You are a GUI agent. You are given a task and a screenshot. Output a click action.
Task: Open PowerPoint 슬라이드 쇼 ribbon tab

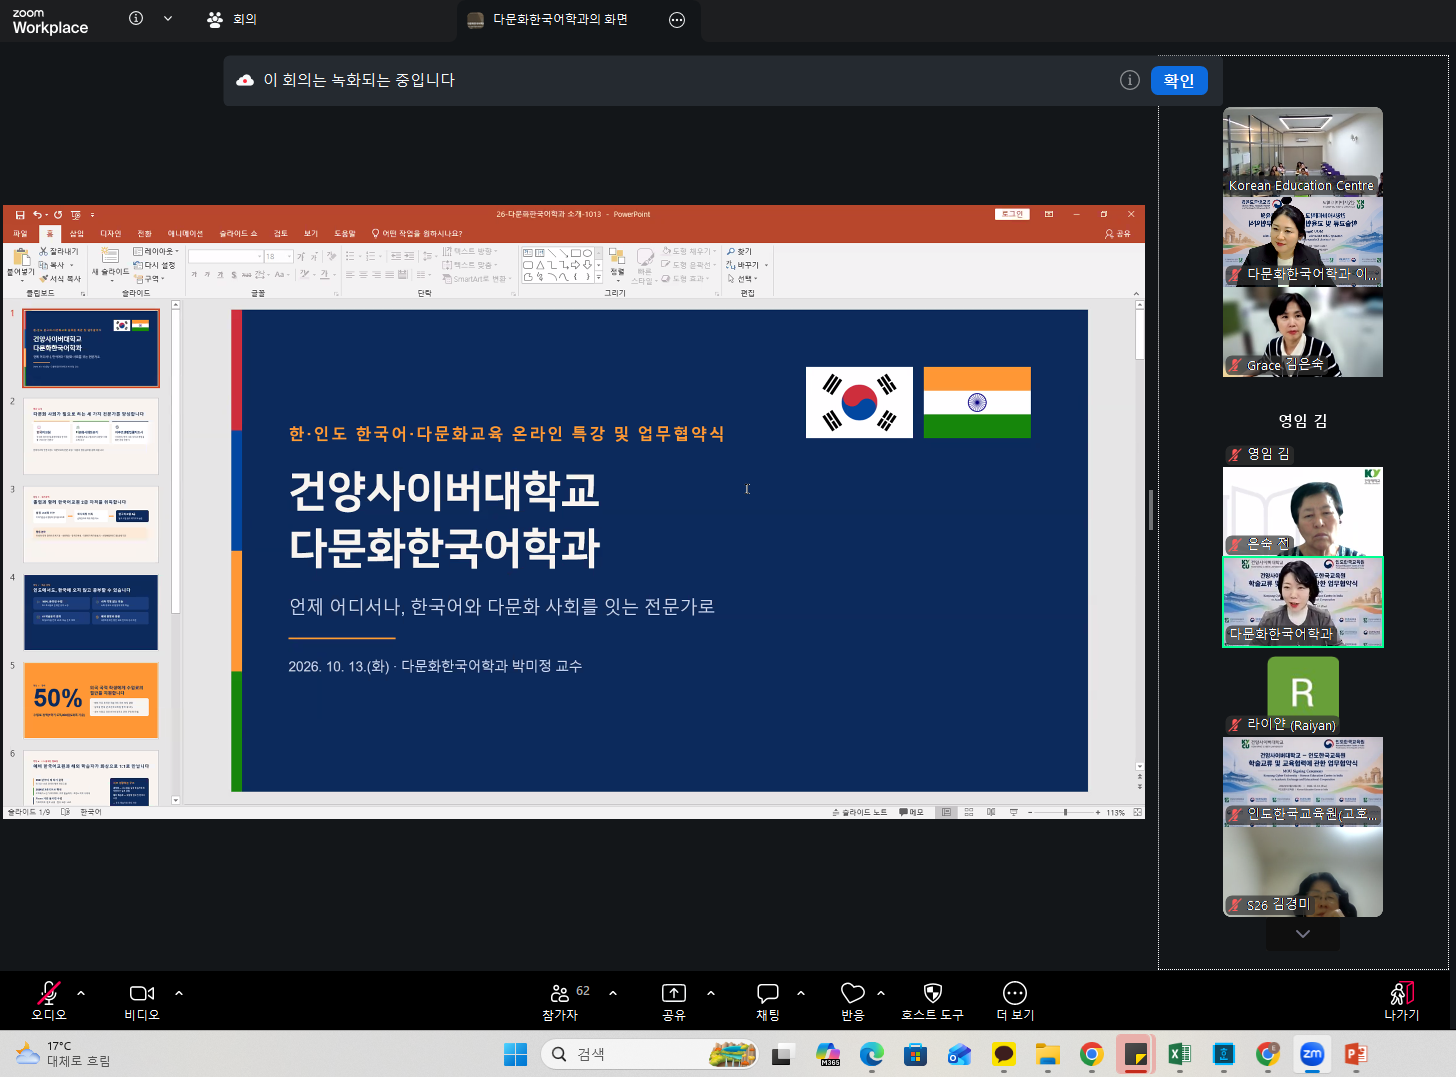tap(238, 234)
